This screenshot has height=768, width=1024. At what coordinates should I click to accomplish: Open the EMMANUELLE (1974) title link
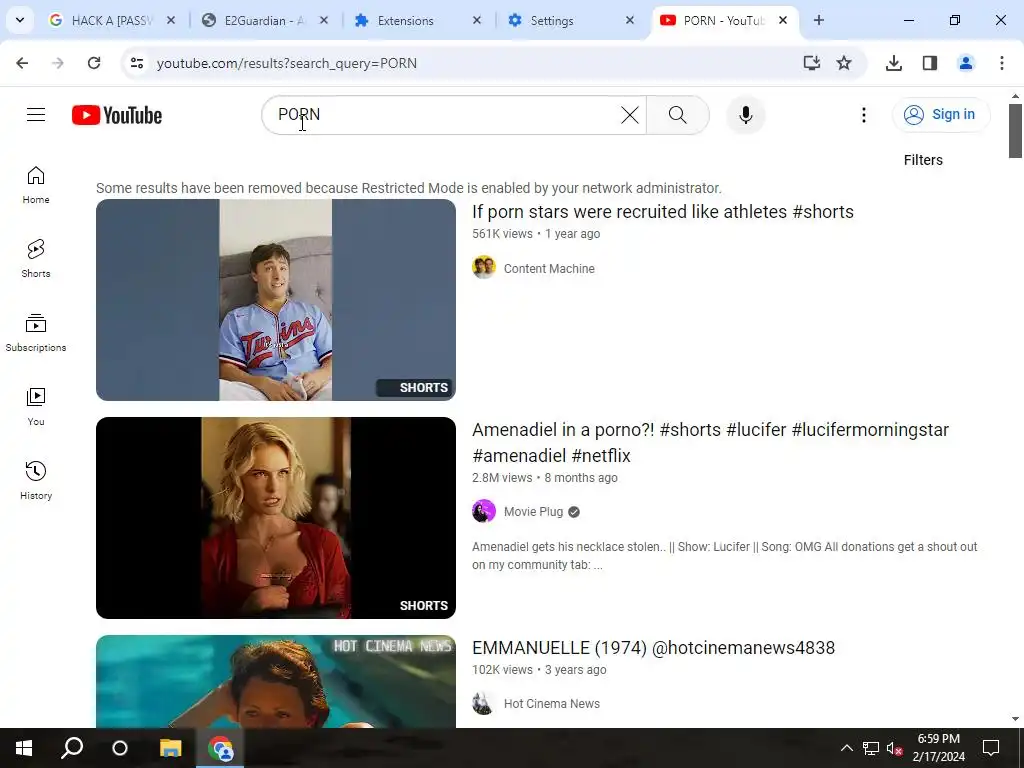click(x=654, y=648)
